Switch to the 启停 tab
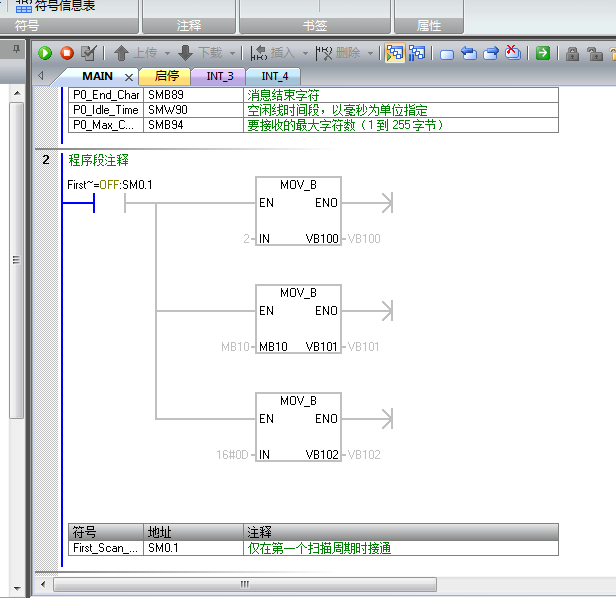Image resolution: width=616 pixels, height=598 pixels. tap(166, 76)
